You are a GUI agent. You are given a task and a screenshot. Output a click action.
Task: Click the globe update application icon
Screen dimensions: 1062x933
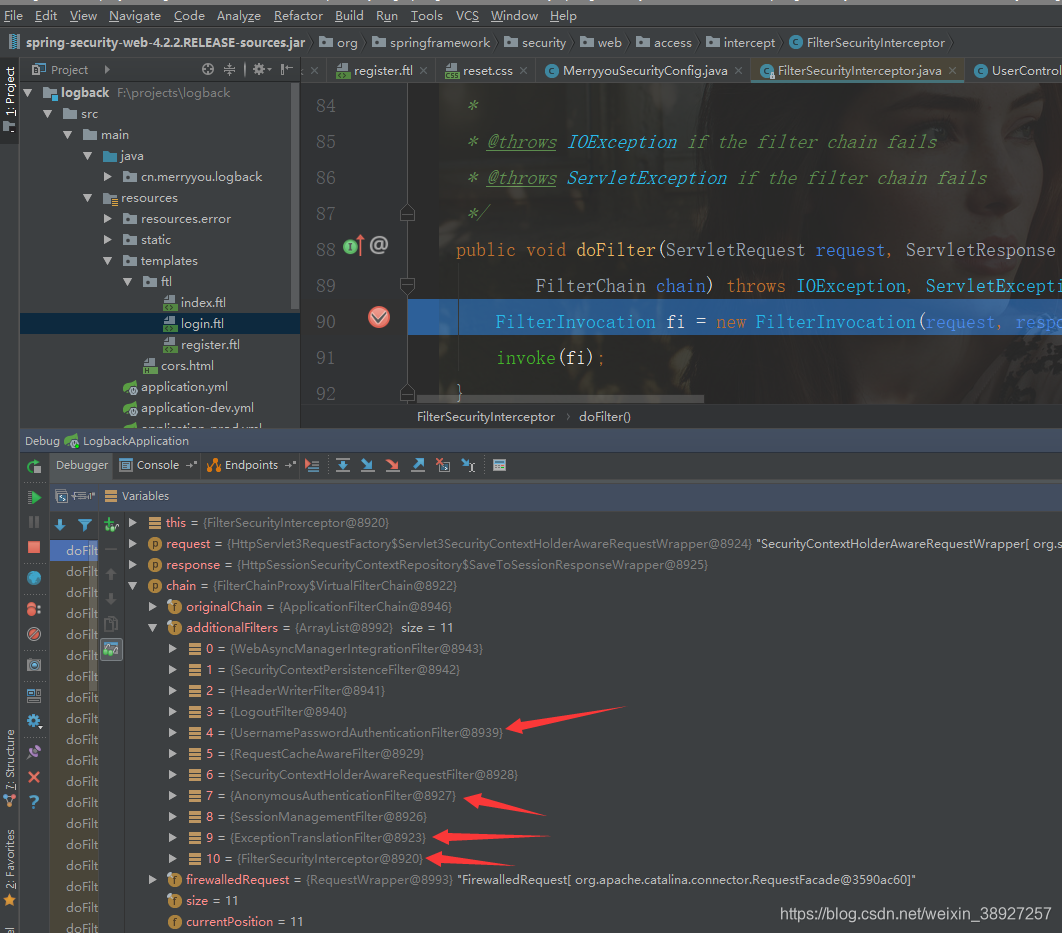point(34,578)
